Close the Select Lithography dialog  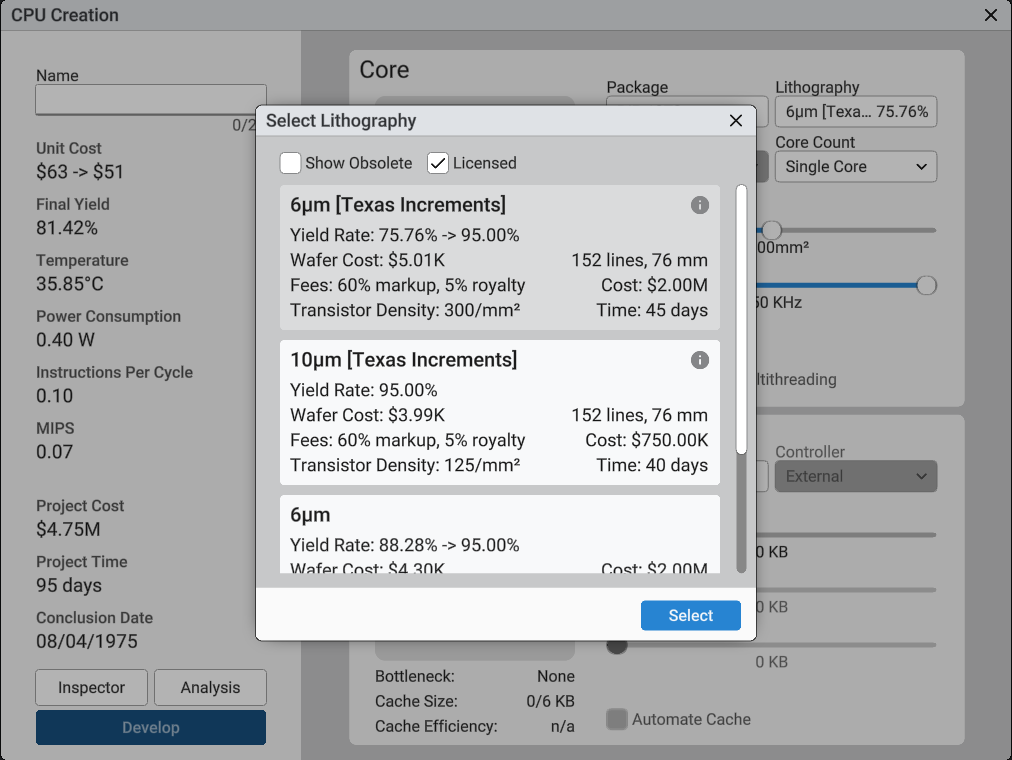tap(736, 121)
